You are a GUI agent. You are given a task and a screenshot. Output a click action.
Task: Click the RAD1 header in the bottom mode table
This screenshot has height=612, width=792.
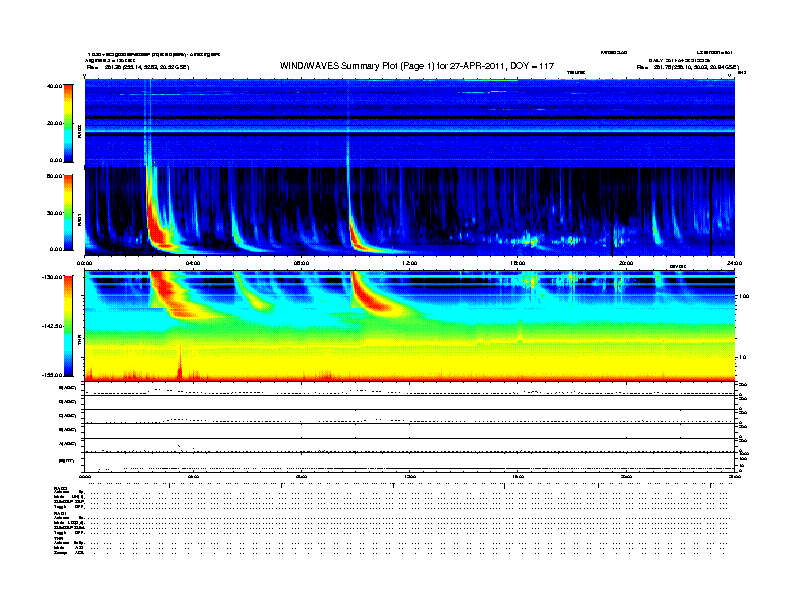click(x=60, y=513)
